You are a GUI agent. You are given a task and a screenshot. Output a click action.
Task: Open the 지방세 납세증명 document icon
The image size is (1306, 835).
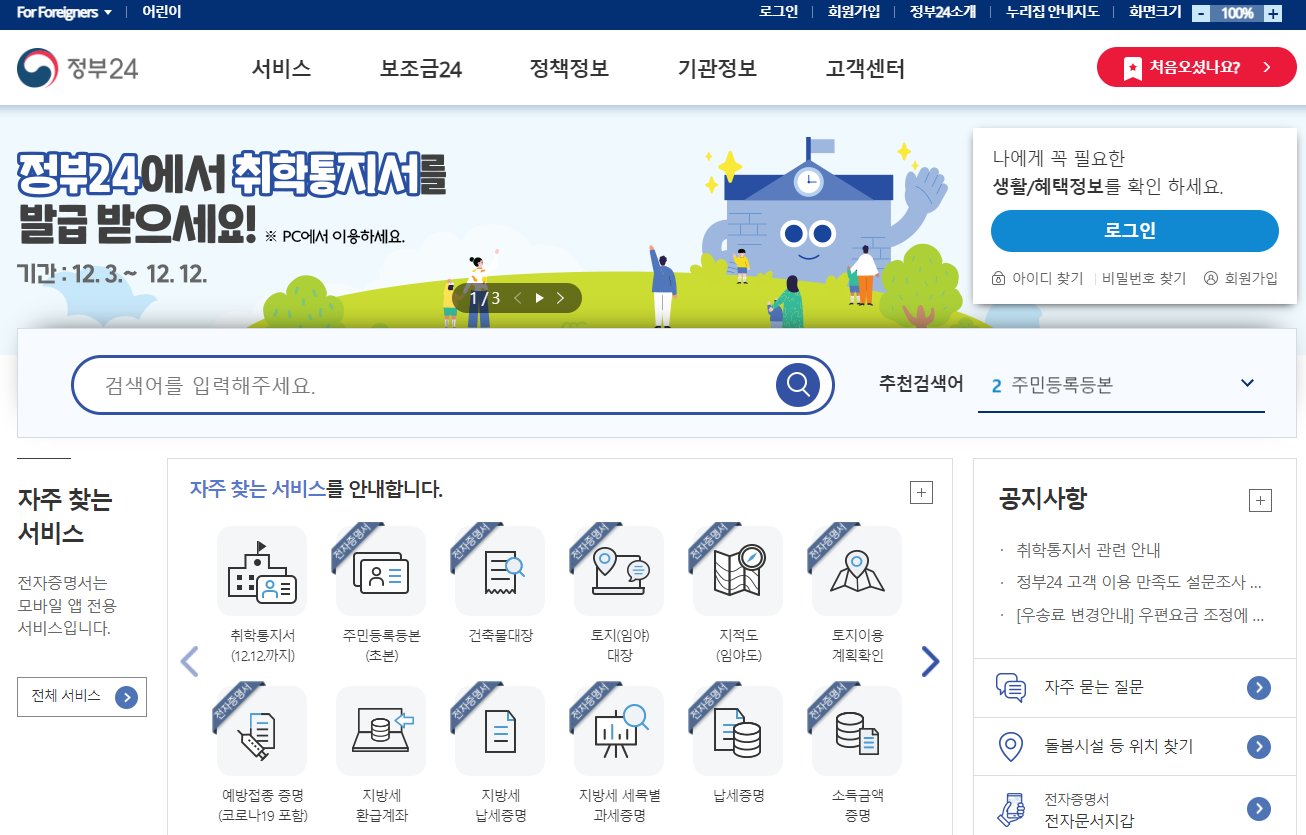[x=500, y=731]
